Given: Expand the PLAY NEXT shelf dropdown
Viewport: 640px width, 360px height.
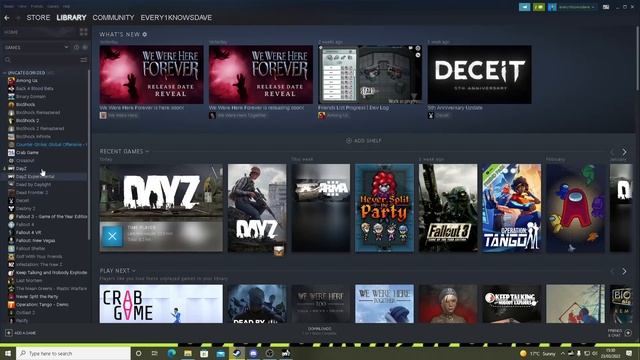Looking at the screenshot, I should [118, 271].
